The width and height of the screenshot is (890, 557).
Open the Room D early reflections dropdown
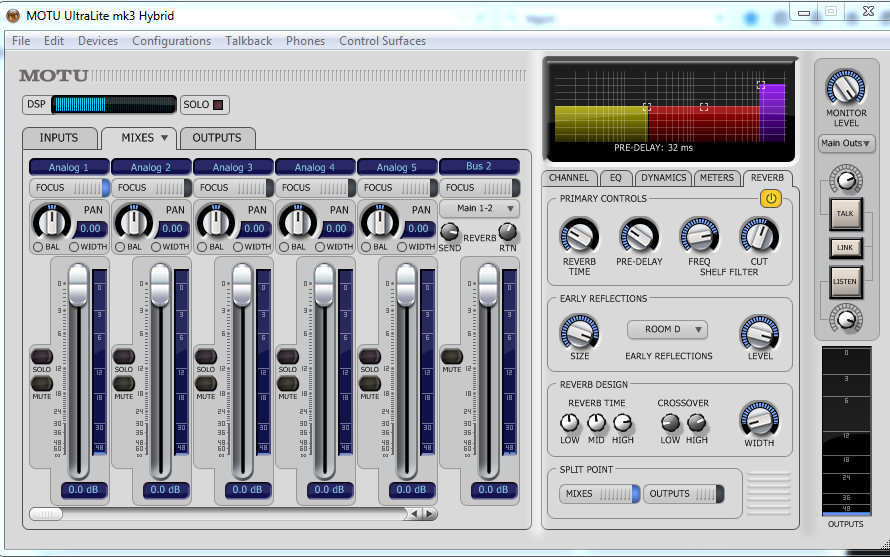[667, 329]
